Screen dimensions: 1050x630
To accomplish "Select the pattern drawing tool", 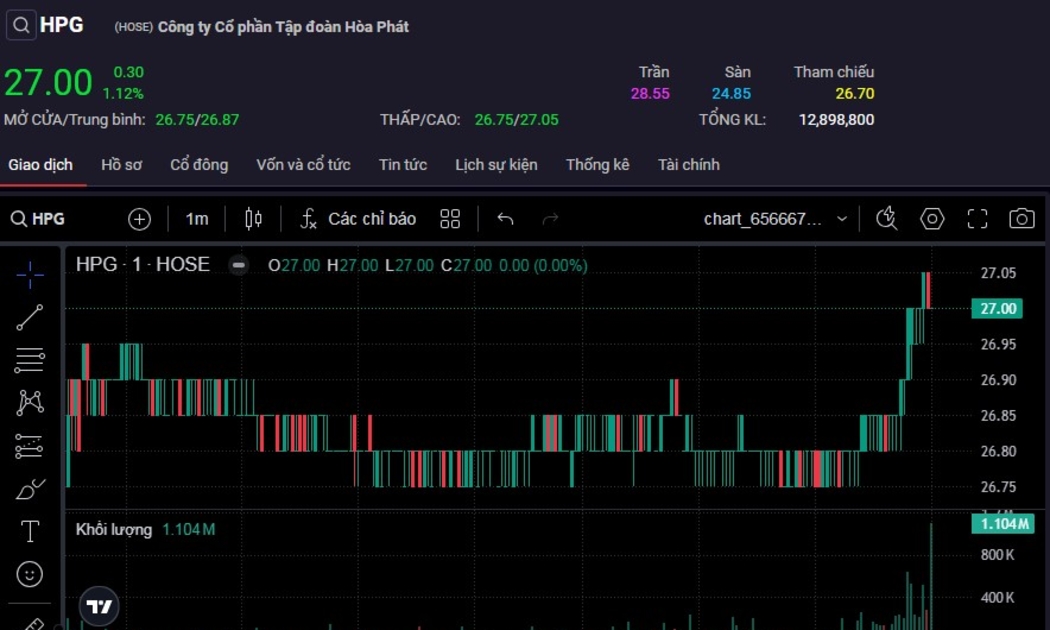I will pyautogui.click(x=30, y=403).
